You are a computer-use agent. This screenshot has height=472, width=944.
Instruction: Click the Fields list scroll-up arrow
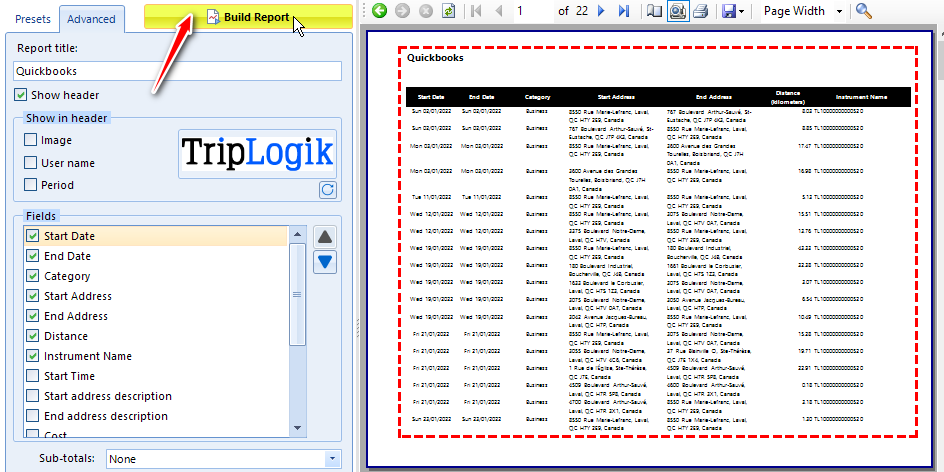pyautogui.click(x=297, y=234)
